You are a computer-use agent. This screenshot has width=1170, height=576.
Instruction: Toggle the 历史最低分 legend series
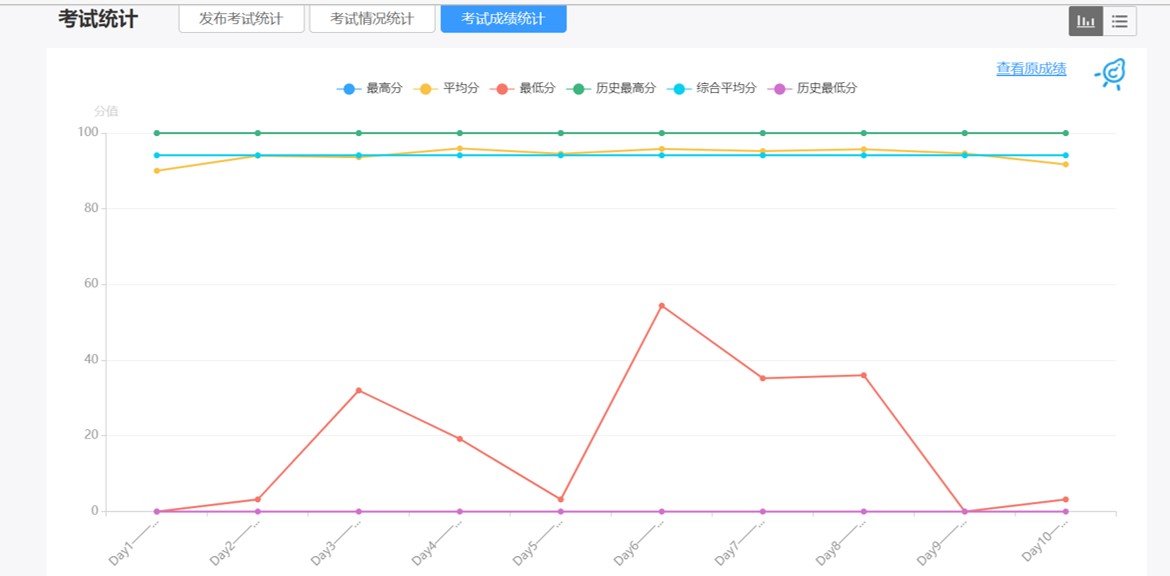coord(812,88)
